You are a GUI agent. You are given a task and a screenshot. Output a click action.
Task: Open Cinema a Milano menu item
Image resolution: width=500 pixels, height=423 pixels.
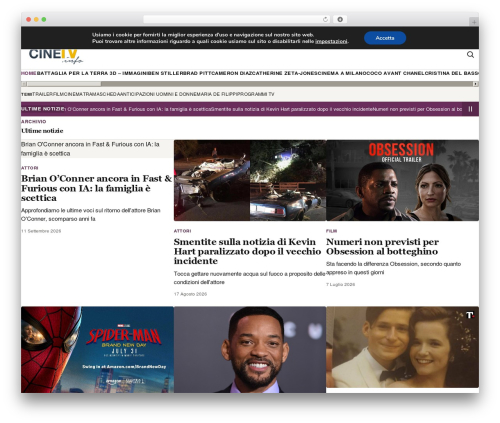pyautogui.click(x=343, y=73)
